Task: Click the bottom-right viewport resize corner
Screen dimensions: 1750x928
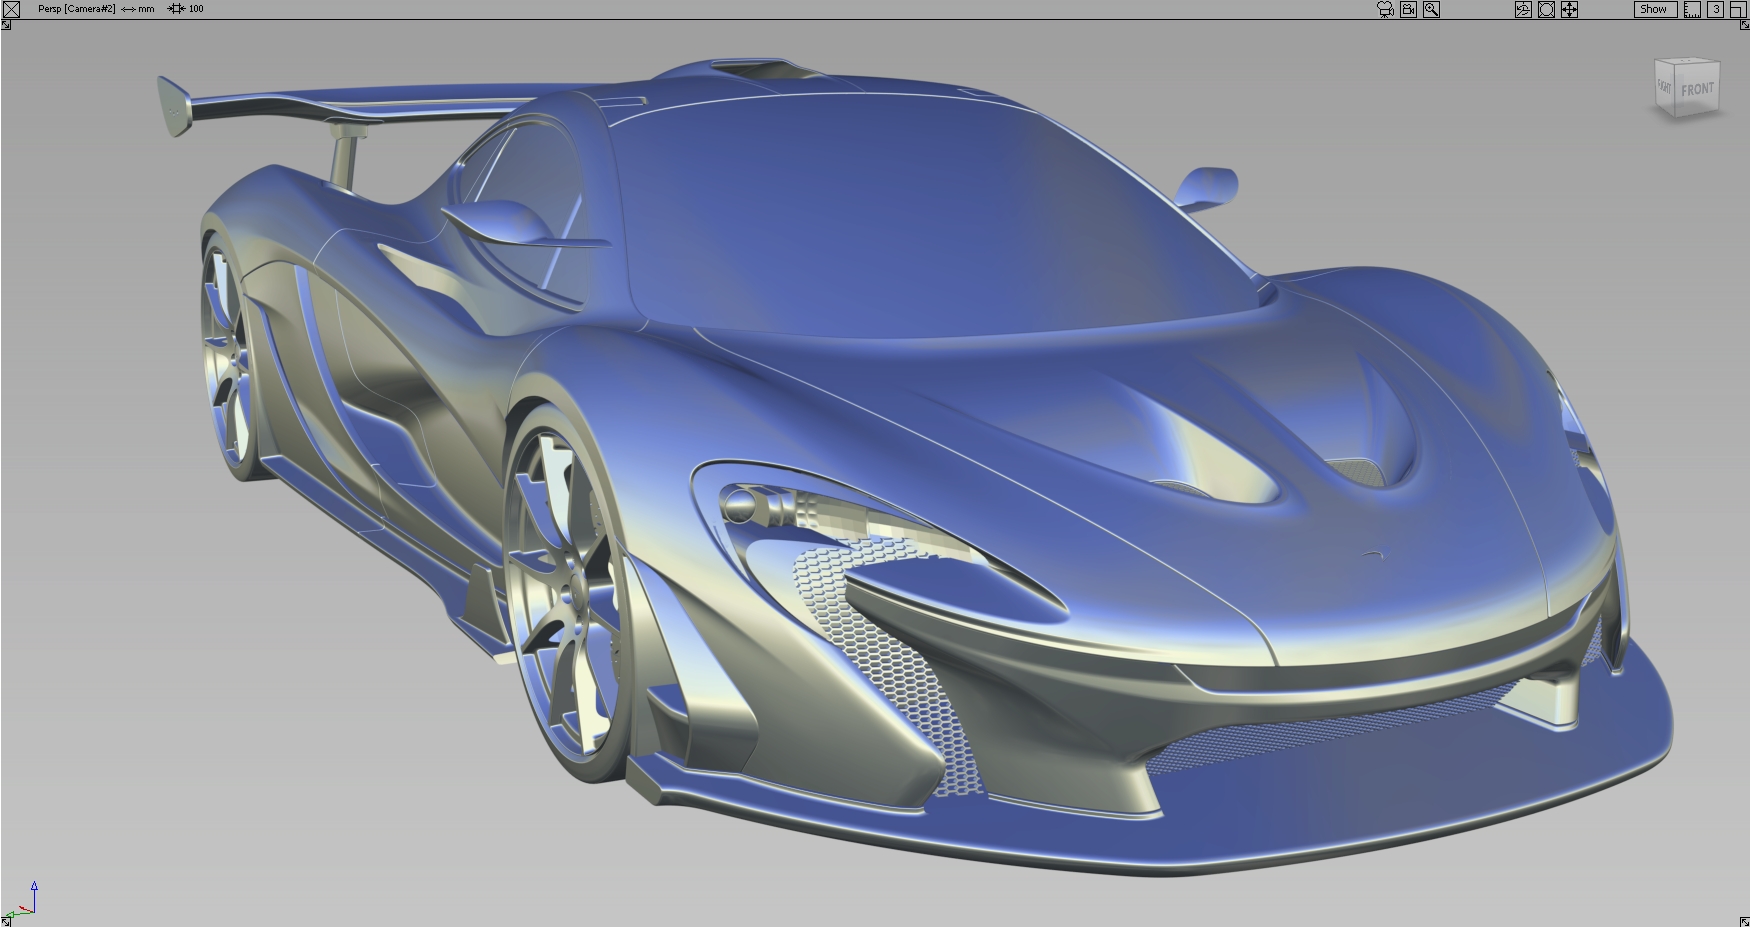Action: [1744, 921]
